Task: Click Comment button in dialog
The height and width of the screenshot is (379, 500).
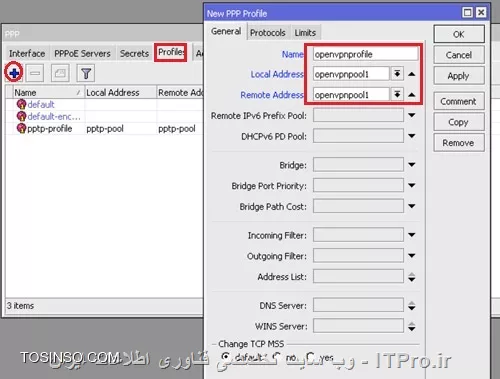Action: pyautogui.click(x=459, y=101)
